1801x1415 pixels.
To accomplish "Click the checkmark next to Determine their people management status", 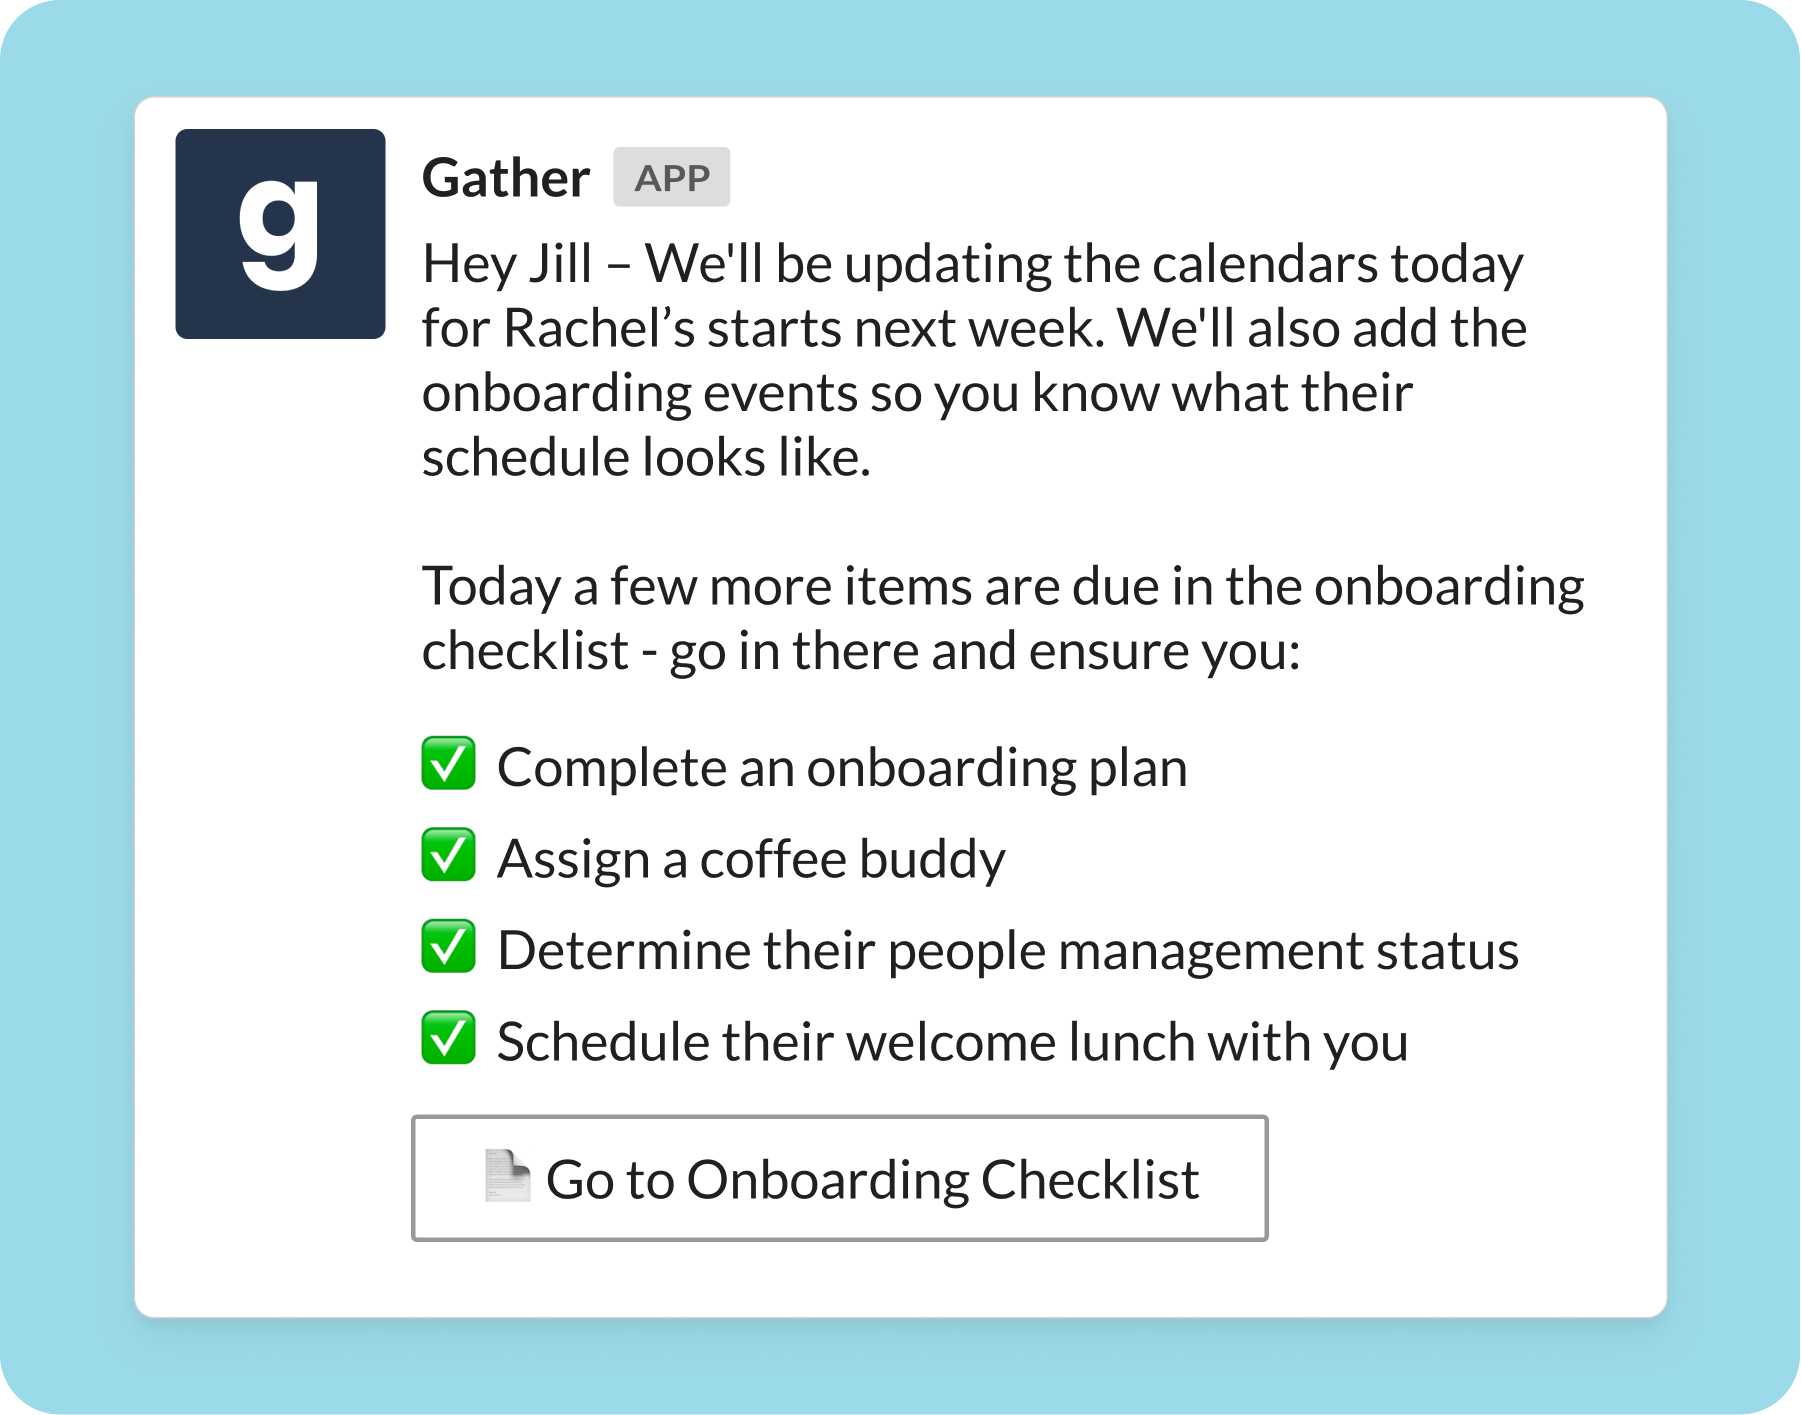I will coord(448,947).
